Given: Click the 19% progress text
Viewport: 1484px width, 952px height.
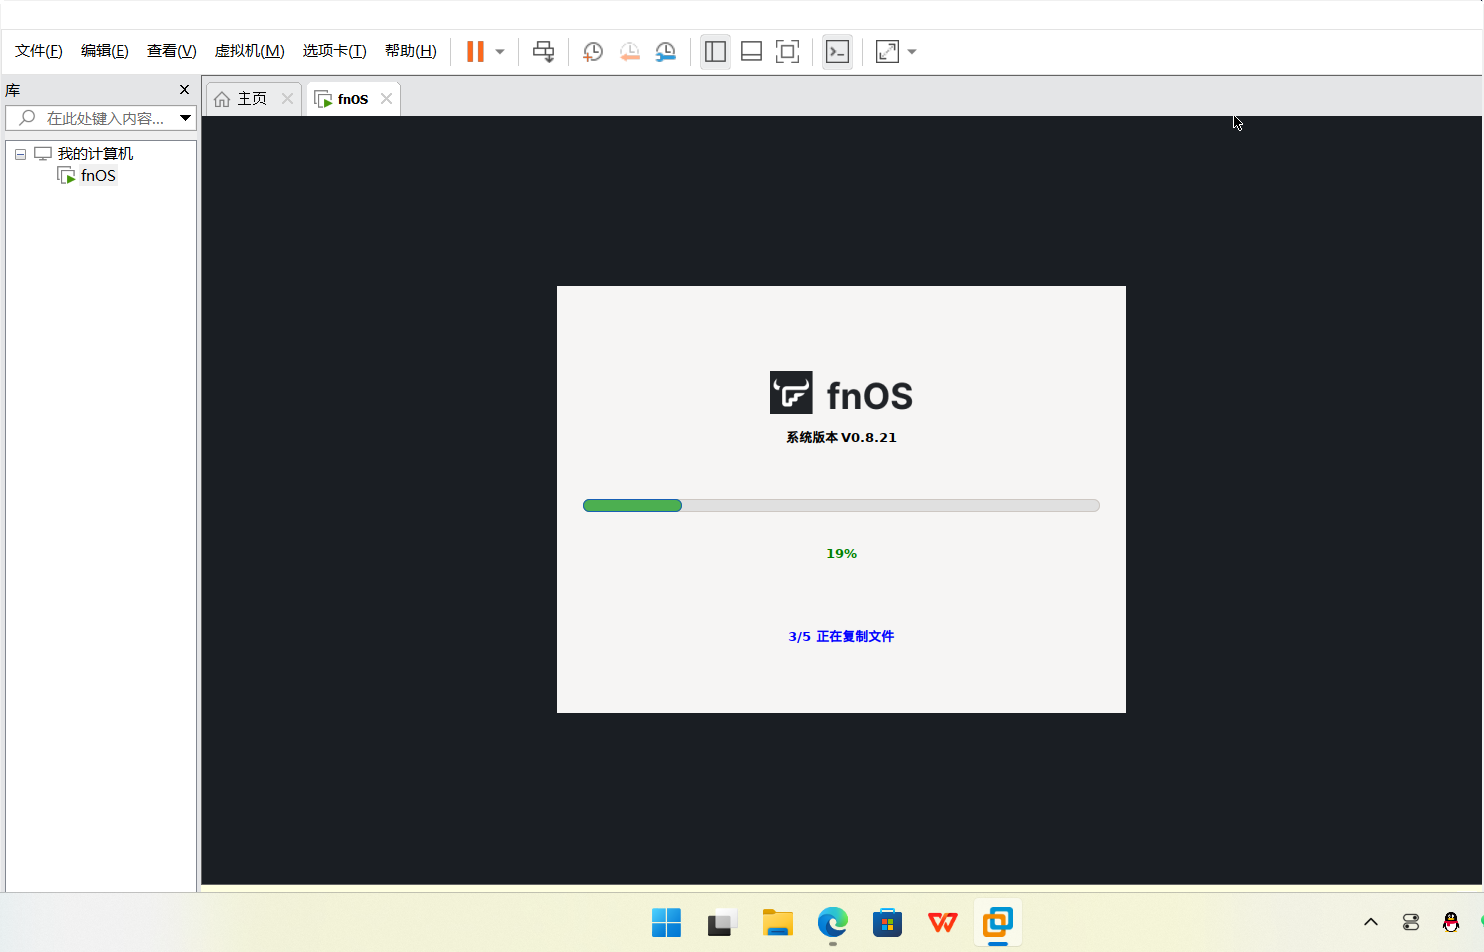Looking at the screenshot, I should coord(841,554).
